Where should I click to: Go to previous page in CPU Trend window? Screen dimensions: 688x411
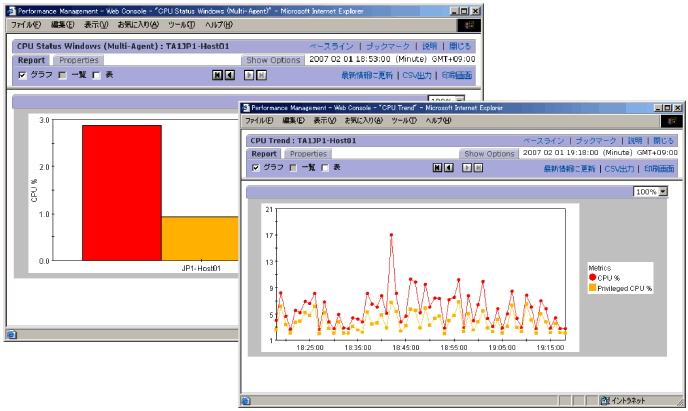coord(449,168)
